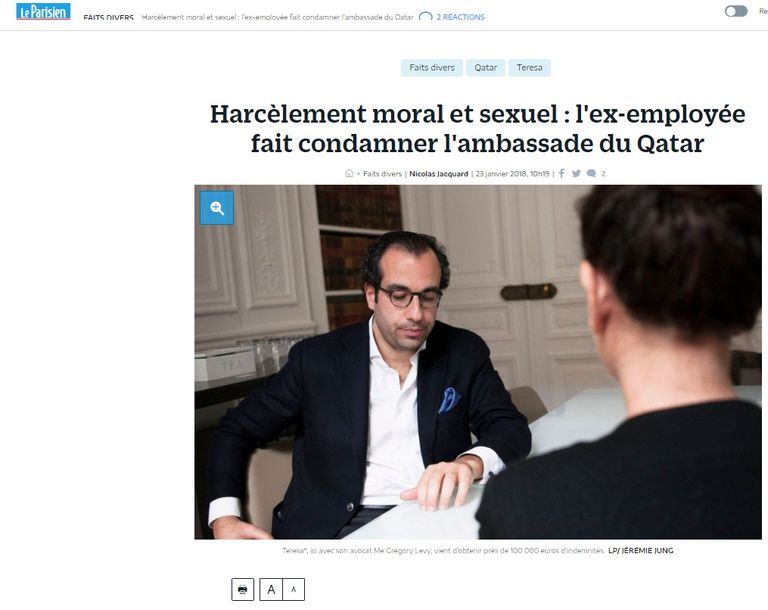The width and height of the screenshot is (768, 610).
Task: Click the comment count number 2
Action: (603, 173)
